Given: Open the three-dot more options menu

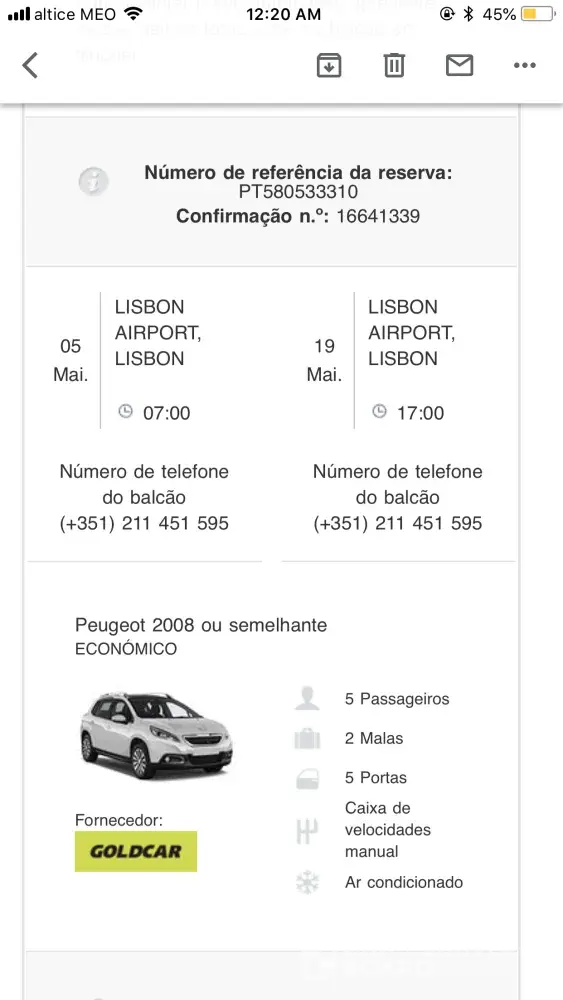Looking at the screenshot, I should (x=525, y=65).
